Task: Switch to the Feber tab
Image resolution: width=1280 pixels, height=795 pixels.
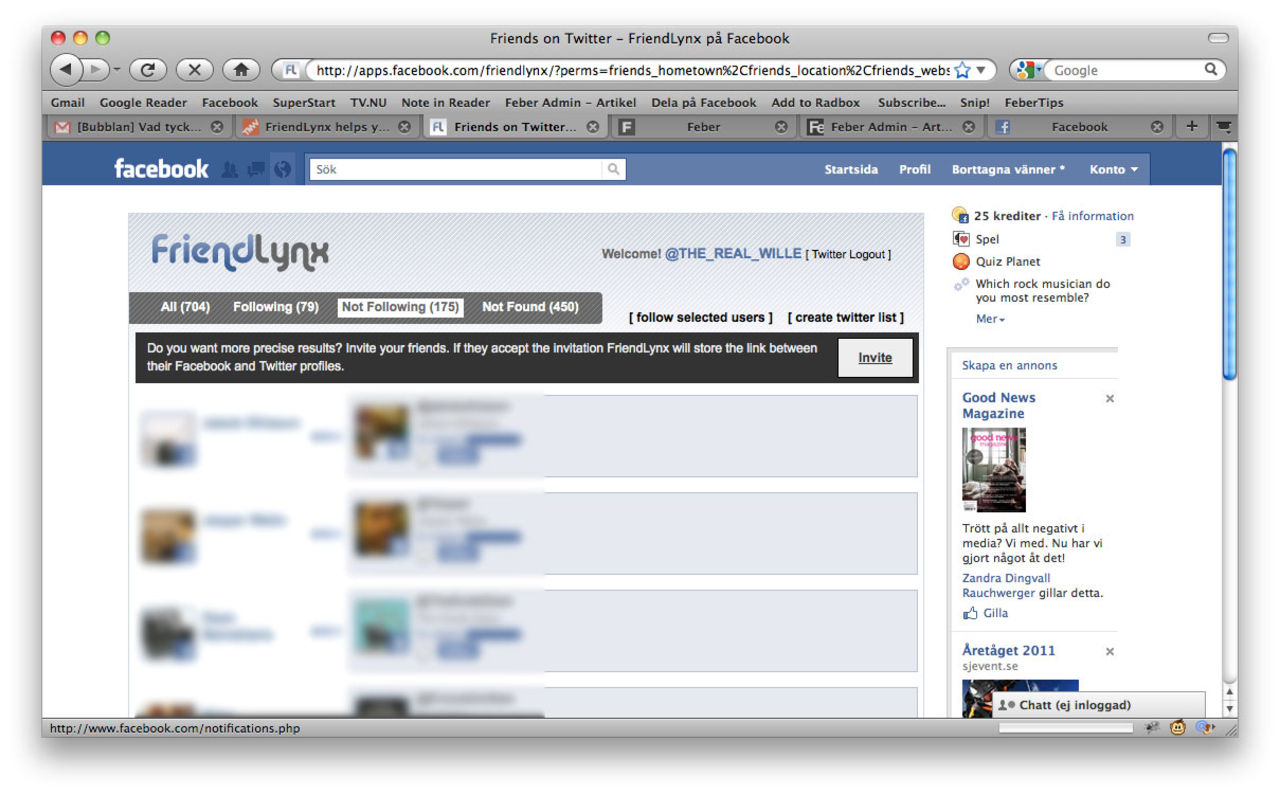Action: click(x=703, y=127)
